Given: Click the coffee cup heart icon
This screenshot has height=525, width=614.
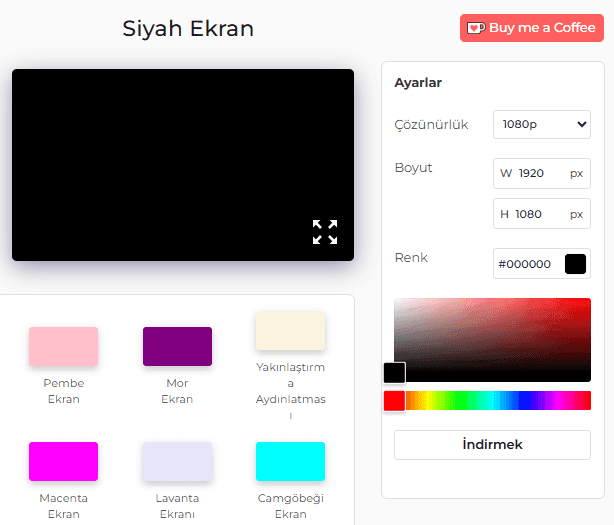Looking at the screenshot, I should tap(476, 28).
